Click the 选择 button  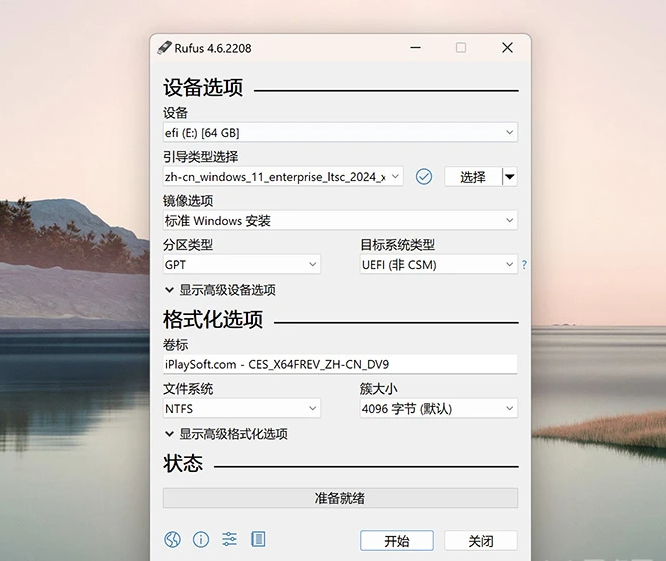point(473,176)
